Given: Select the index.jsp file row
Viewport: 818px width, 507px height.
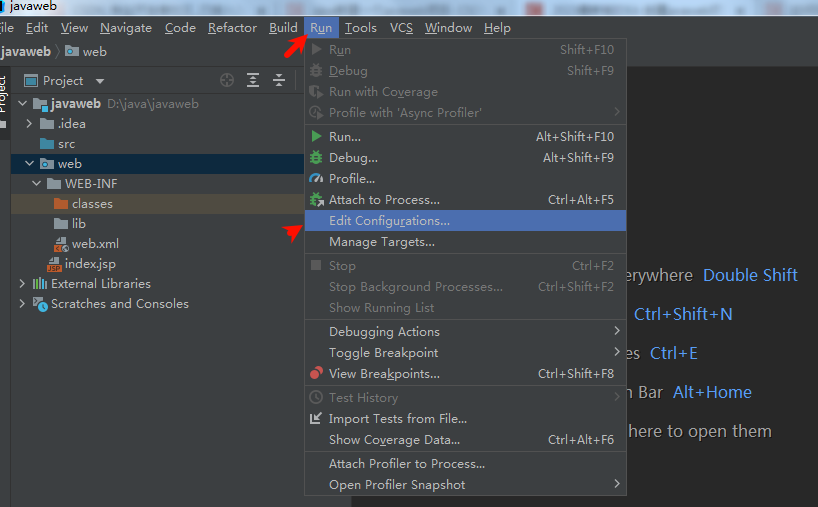Looking at the screenshot, I should 157,264.
